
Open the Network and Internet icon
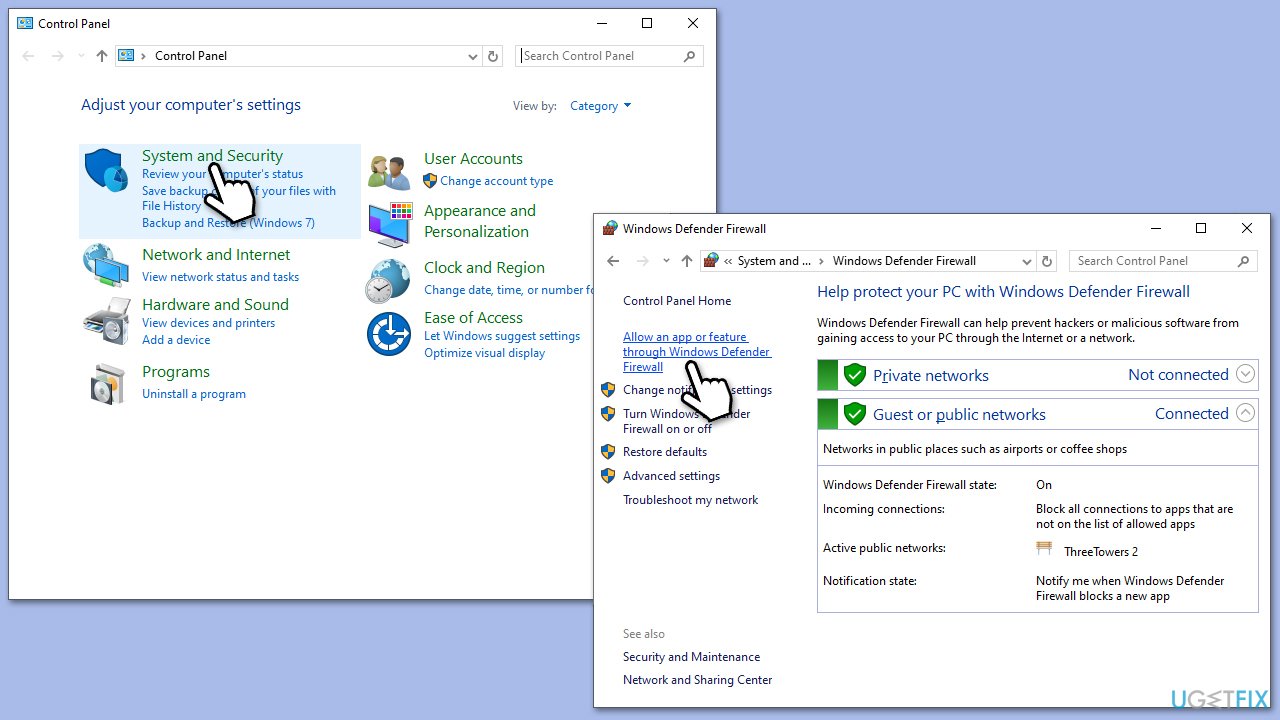tap(105, 266)
